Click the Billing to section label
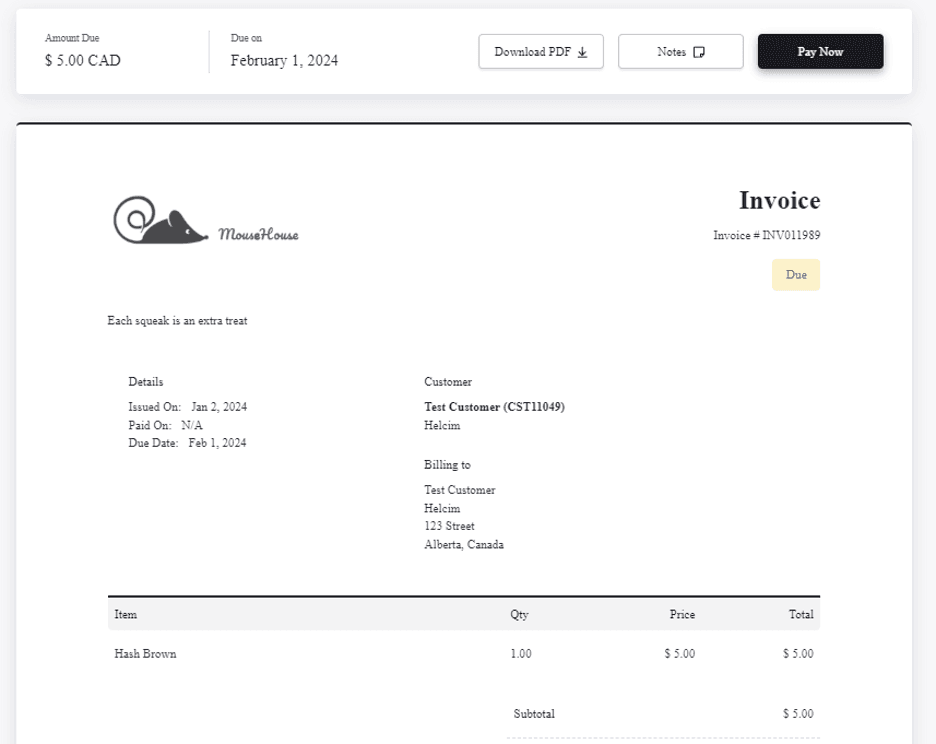The width and height of the screenshot is (936, 744). 447,465
